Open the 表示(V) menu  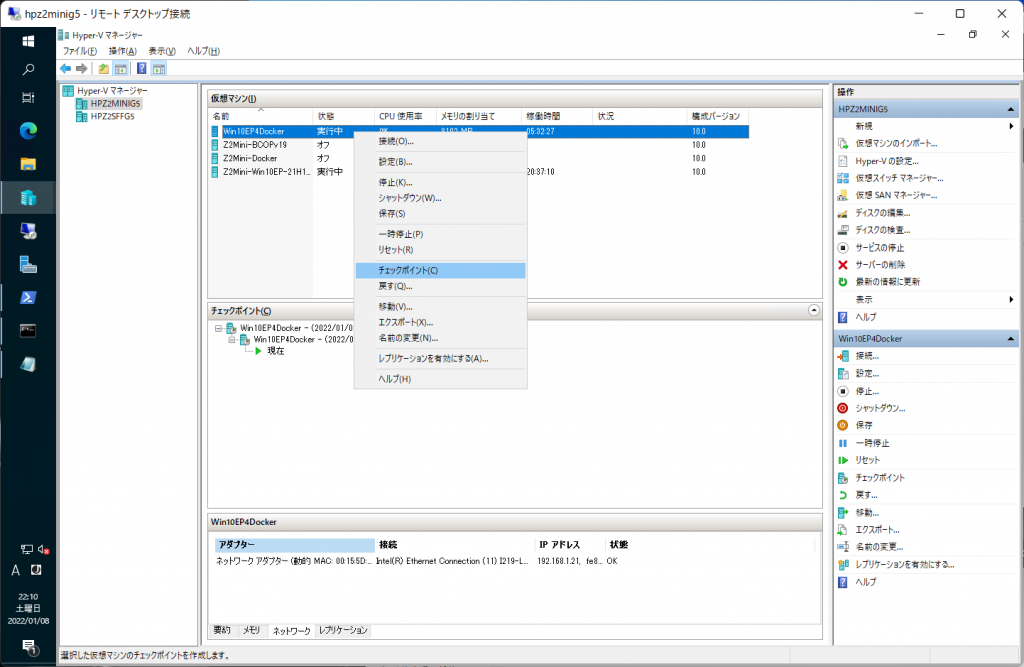pos(162,51)
